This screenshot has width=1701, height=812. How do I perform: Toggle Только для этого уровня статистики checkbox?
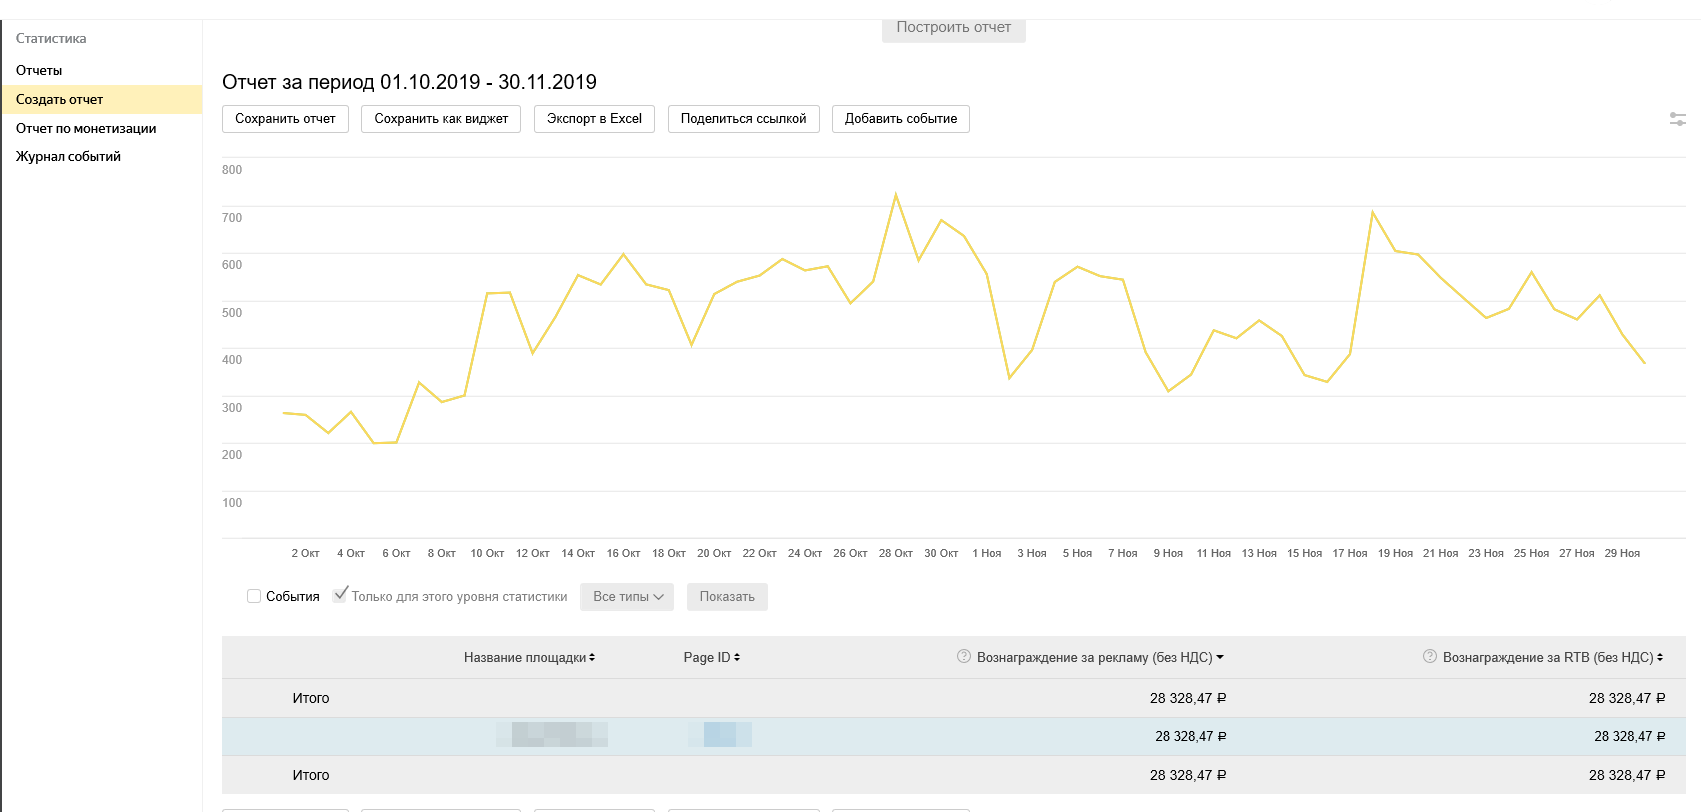[x=341, y=595]
